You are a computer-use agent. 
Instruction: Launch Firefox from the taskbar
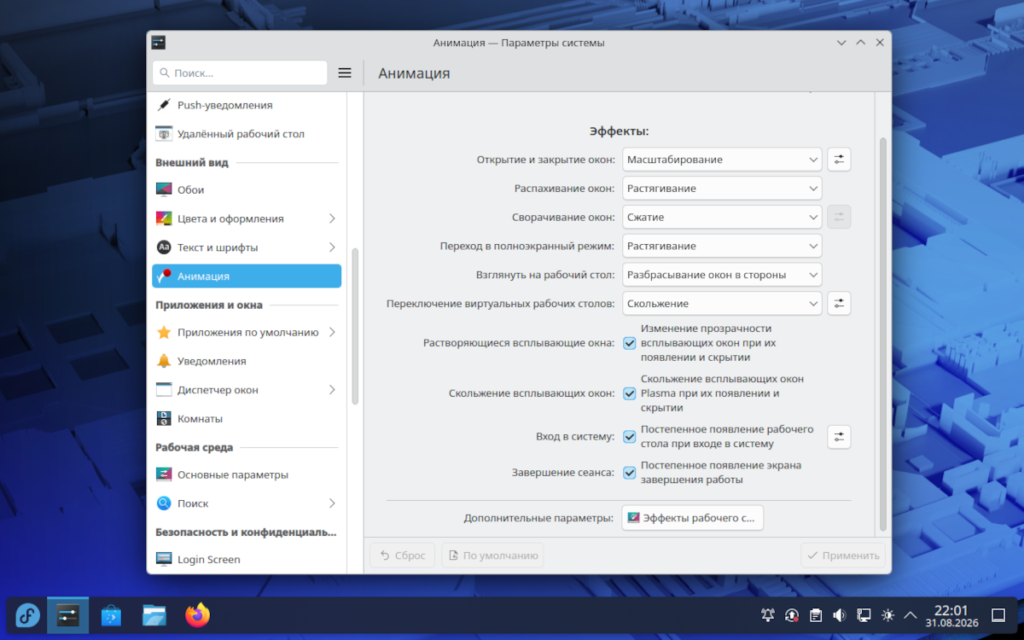[197, 615]
